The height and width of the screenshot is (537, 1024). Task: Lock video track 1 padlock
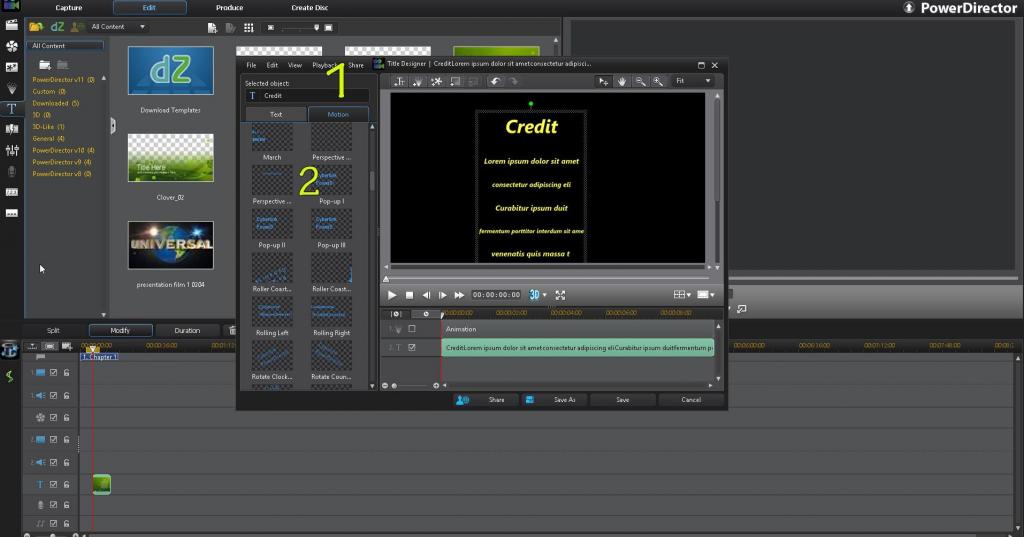pos(66,372)
